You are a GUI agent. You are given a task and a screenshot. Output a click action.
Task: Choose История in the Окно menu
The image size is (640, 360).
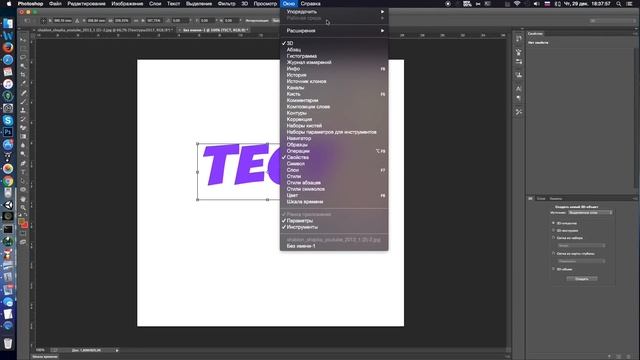pos(334,75)
